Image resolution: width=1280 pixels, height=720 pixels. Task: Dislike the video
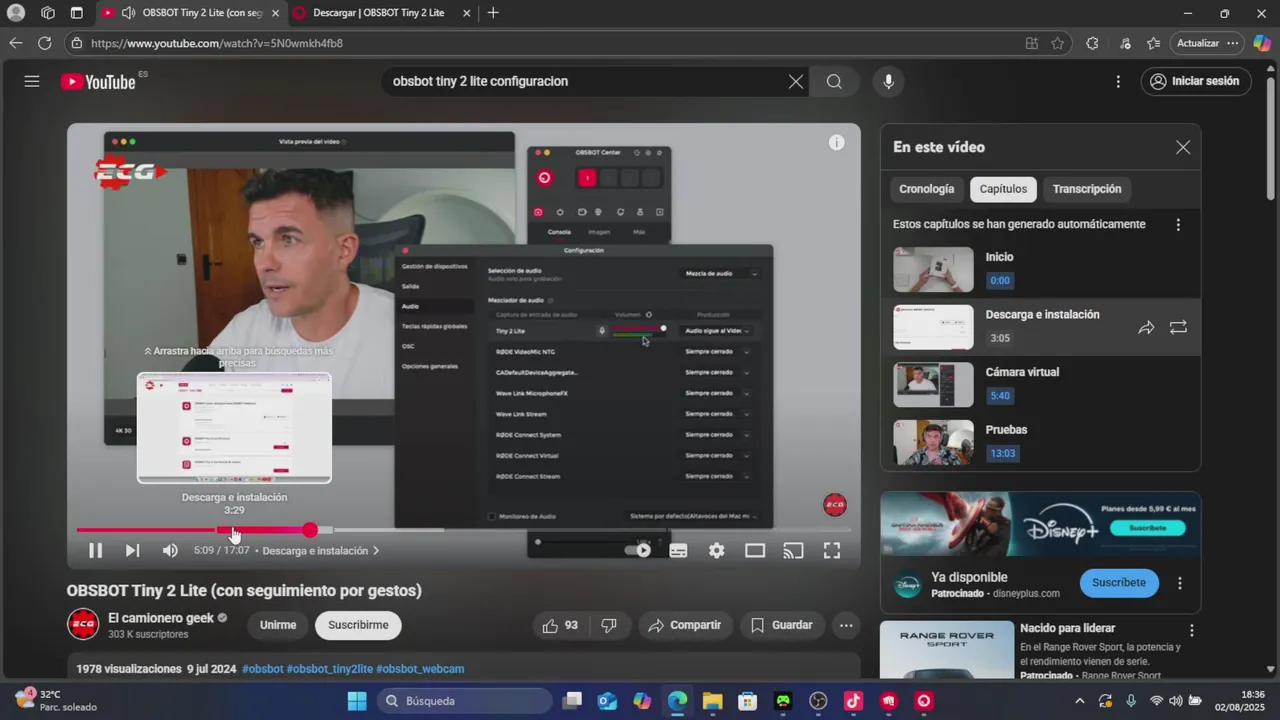(609, 625)
